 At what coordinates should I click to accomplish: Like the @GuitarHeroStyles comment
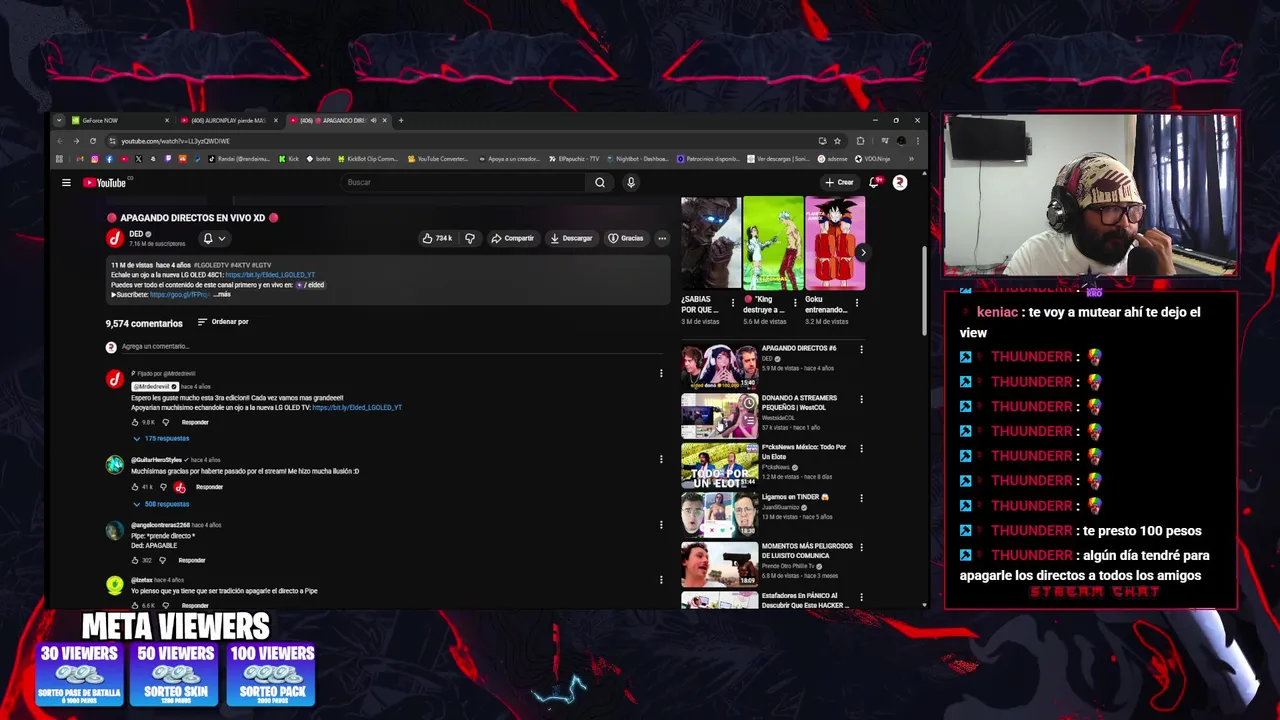(x=135, y=487)
